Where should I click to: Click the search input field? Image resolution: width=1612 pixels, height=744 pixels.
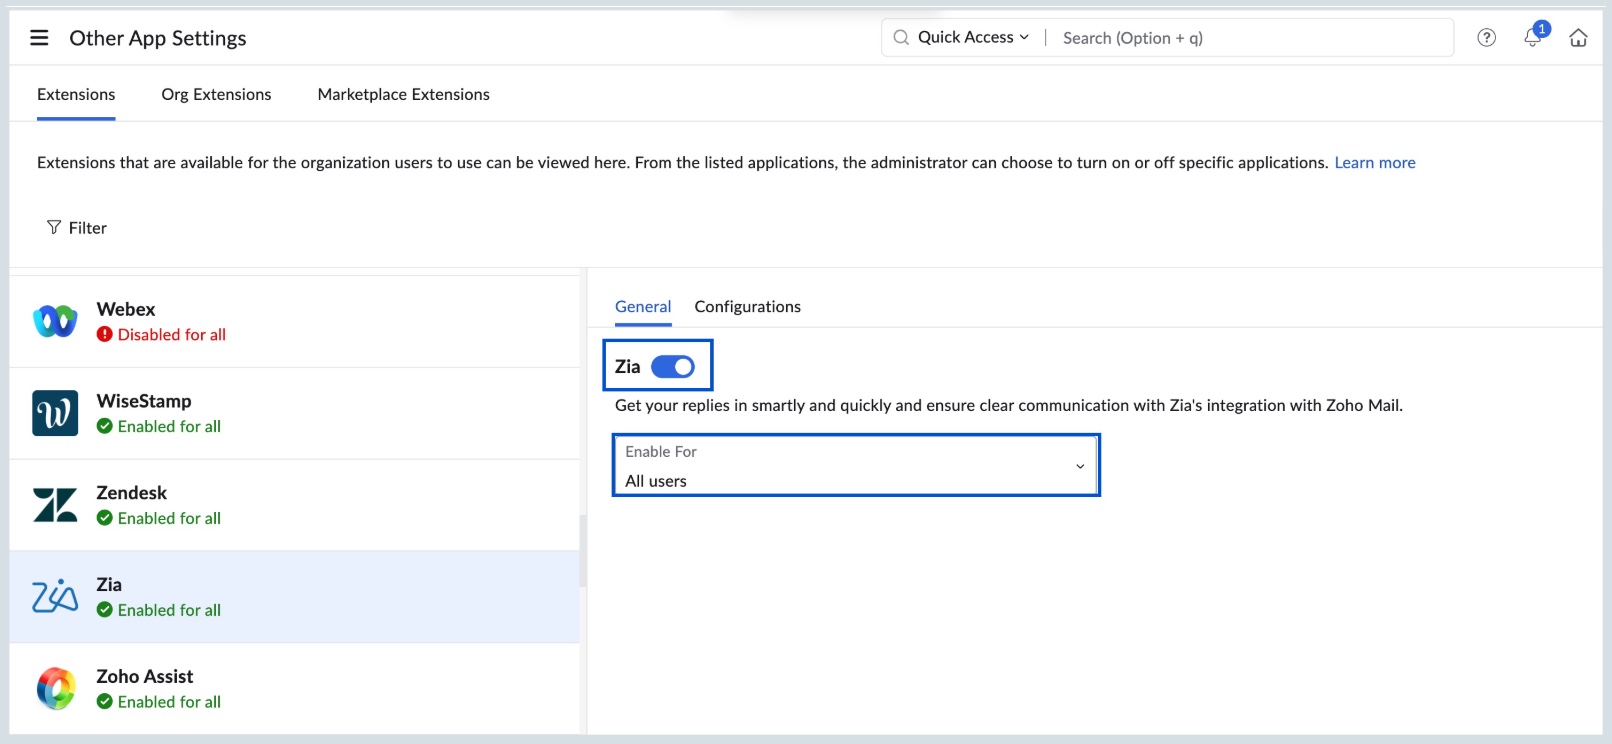point(1250,38)
